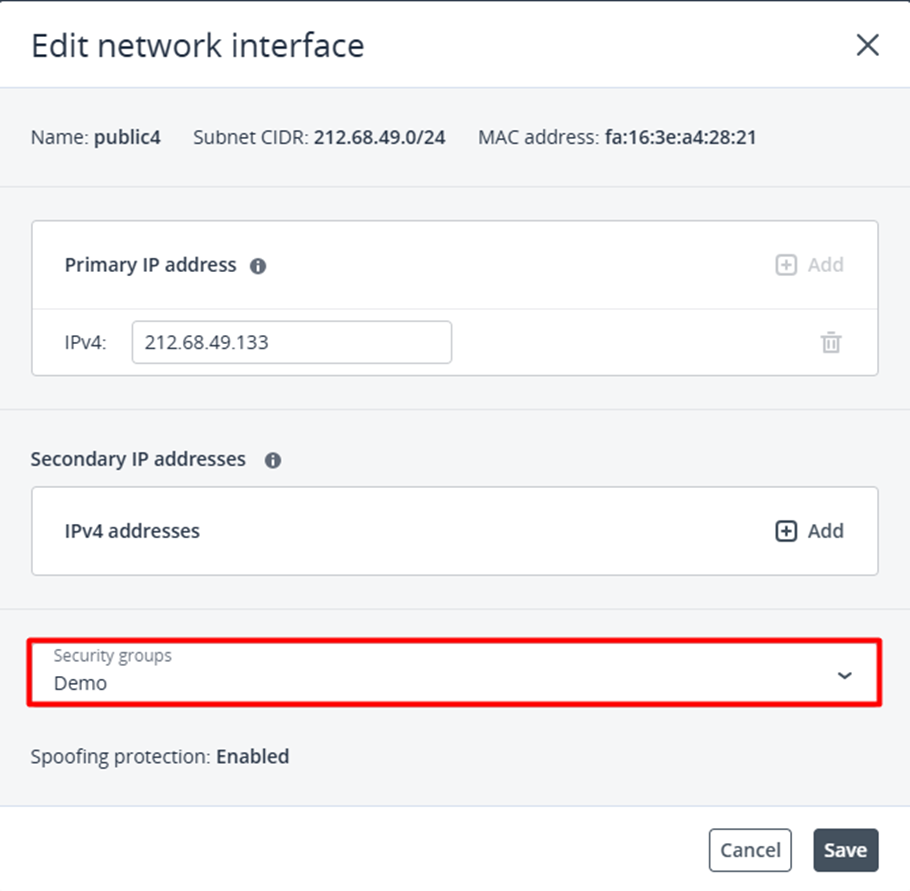Viewport: 910px width, 891px height.
Task: Click the Edit network interface title
Action: pyautogui.click(x=198, y=45)
